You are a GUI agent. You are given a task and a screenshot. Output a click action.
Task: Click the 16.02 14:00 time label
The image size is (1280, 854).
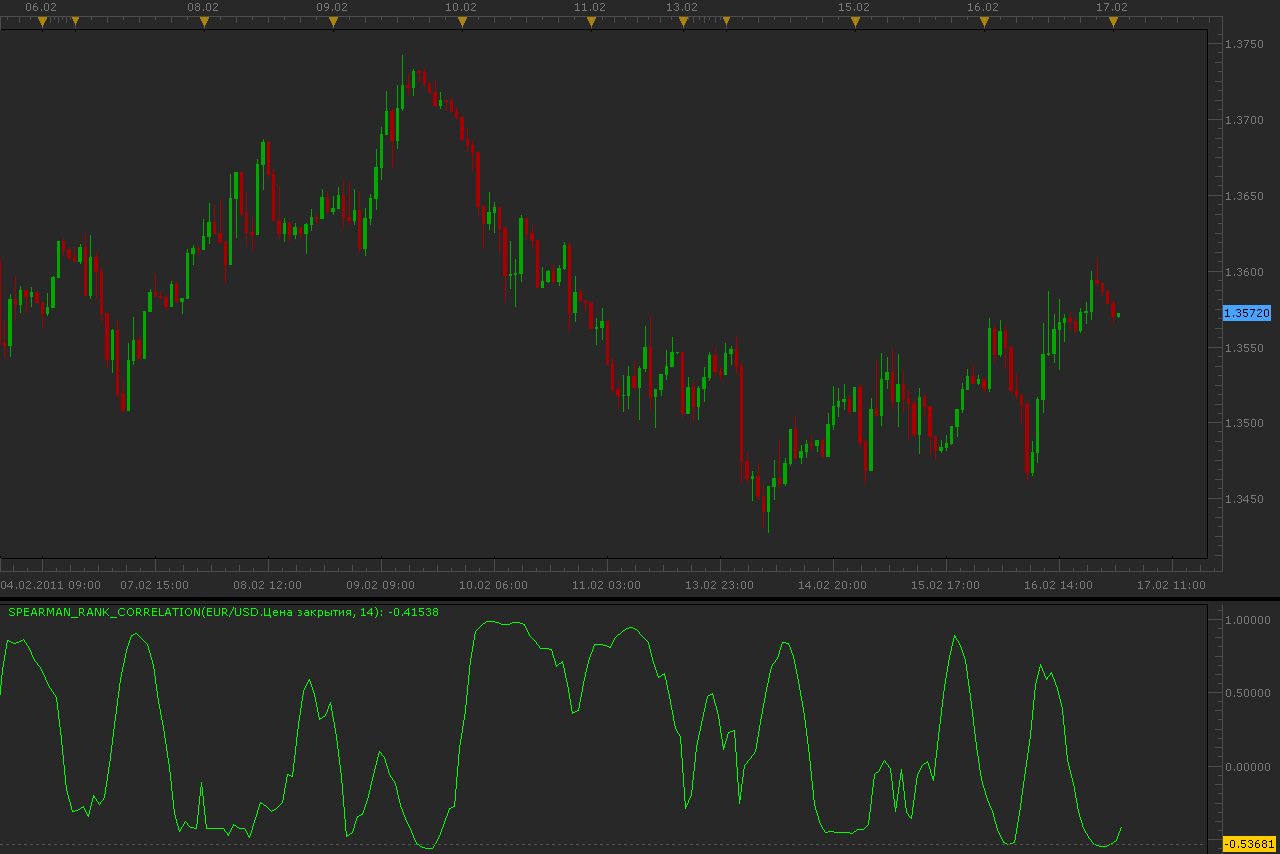(1059, 585)
